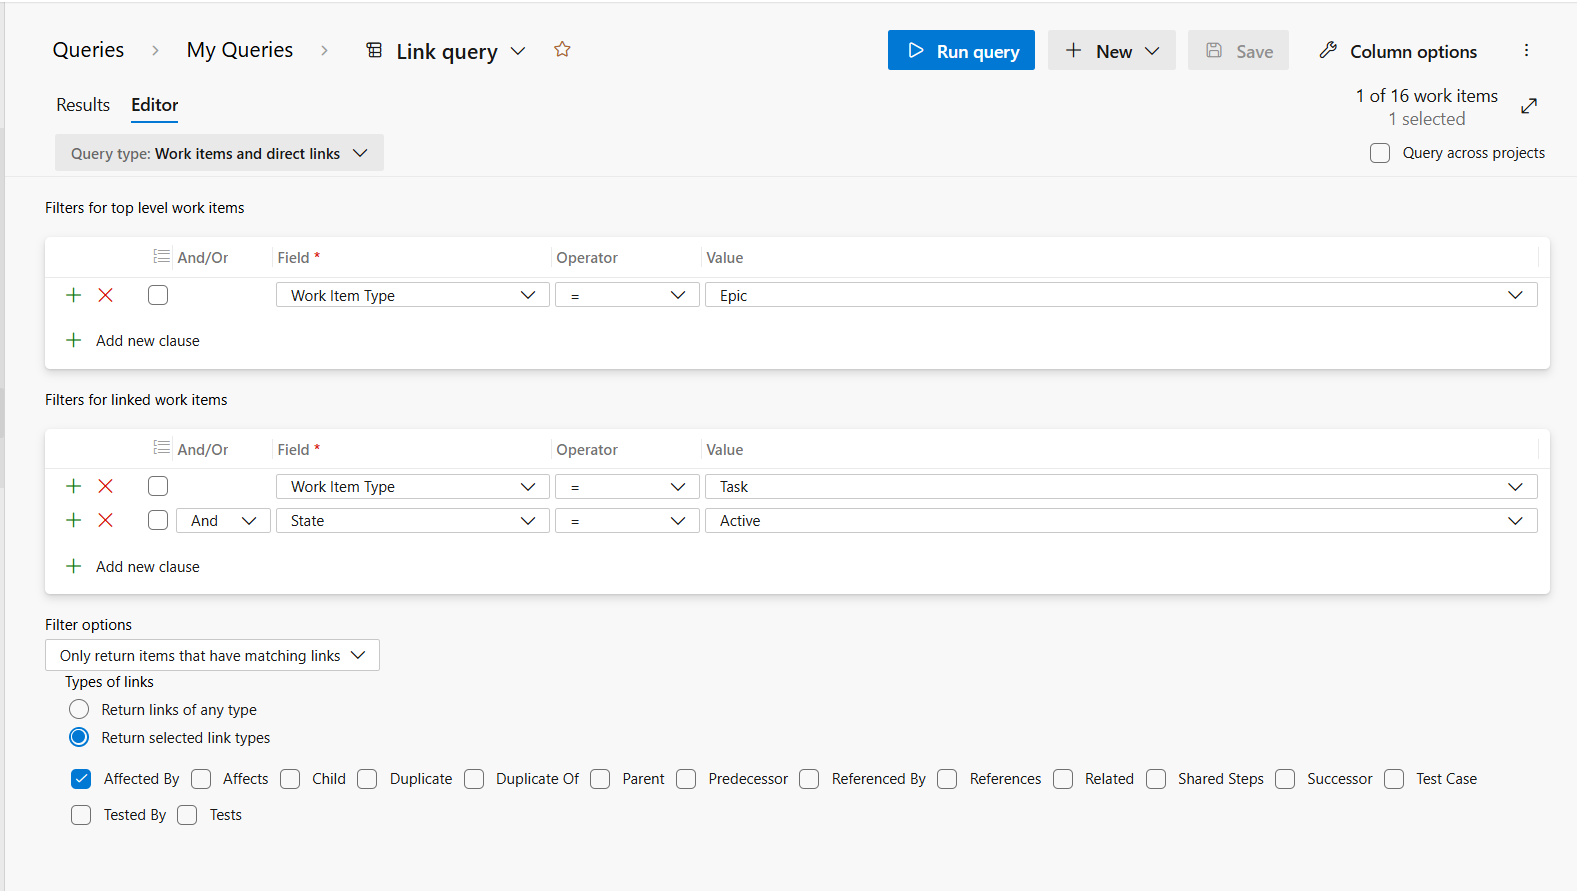This screenshot has height=891, width=1577.
Task: Mark Link query as favorite star
Action: tap(562, 50)
